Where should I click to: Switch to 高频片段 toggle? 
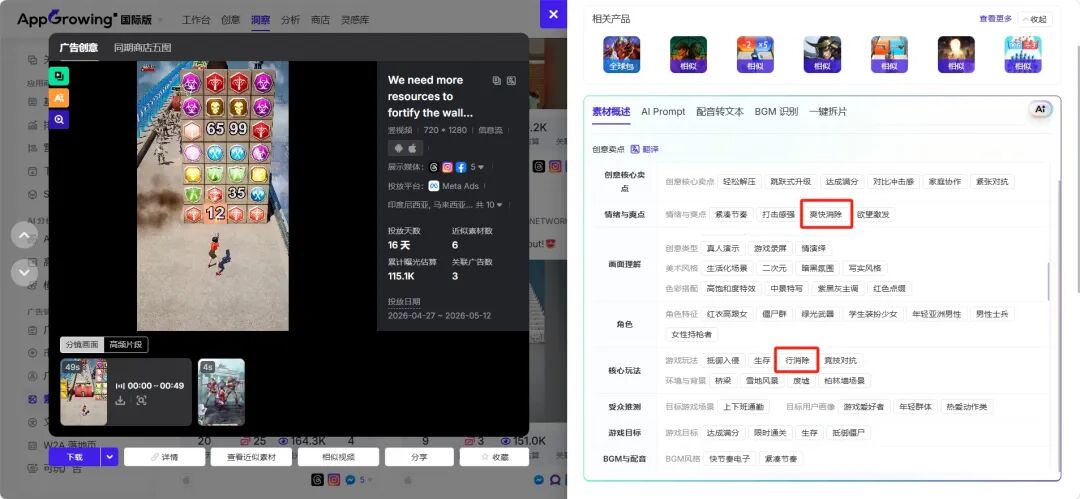pyautogui.click(x=126, y=345)
